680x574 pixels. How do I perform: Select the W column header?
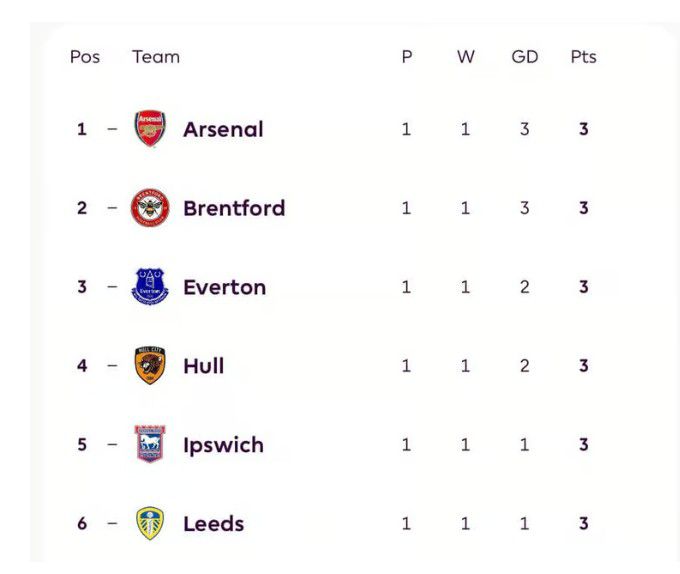click(x=466, y=57)
